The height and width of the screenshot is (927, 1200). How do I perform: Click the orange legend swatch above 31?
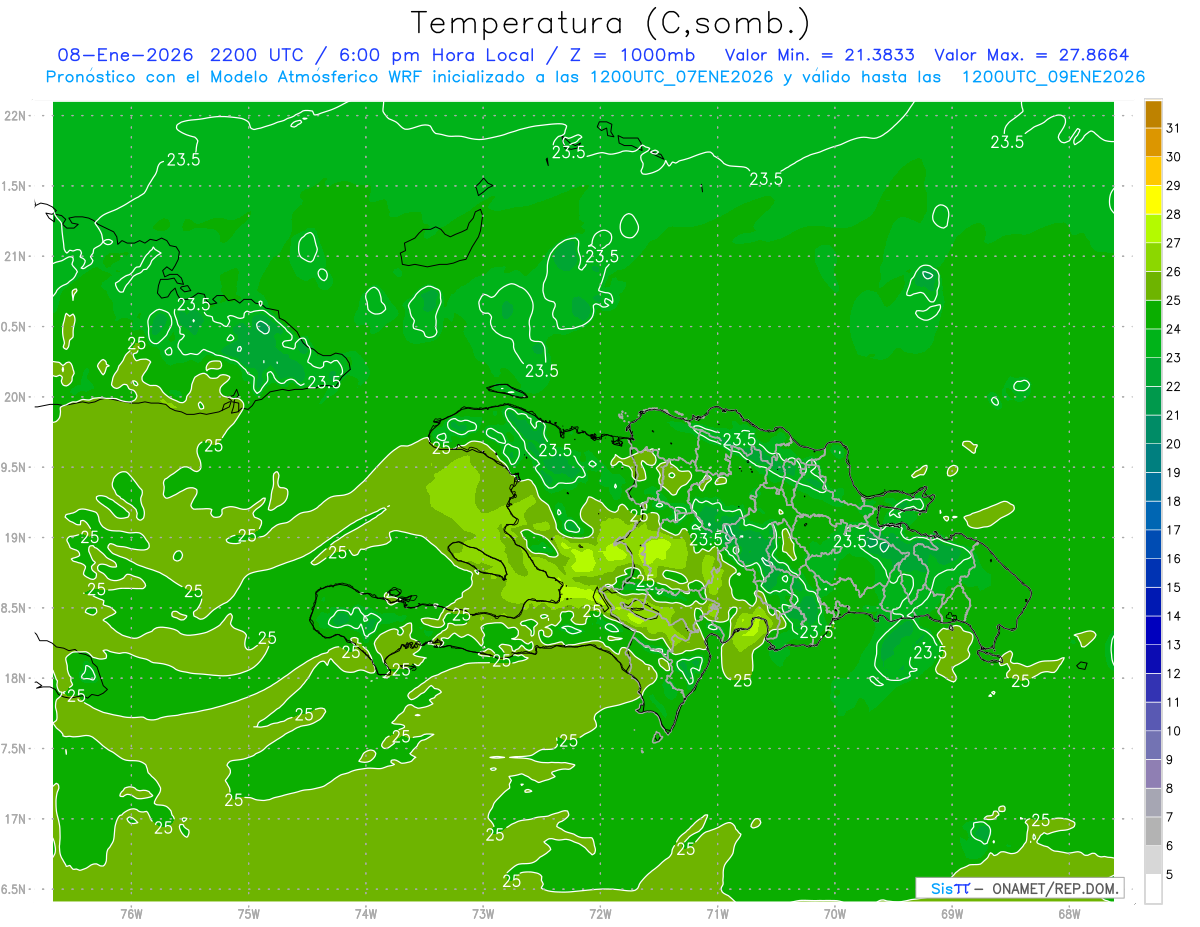[1153, 113]
